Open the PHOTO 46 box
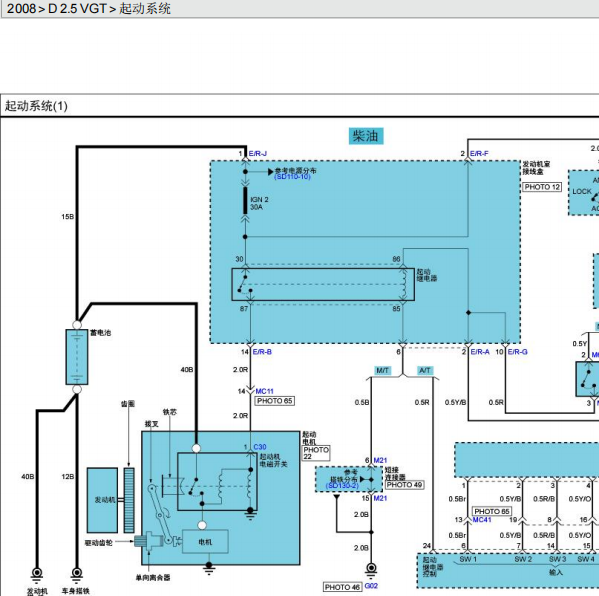 (343, 587)
